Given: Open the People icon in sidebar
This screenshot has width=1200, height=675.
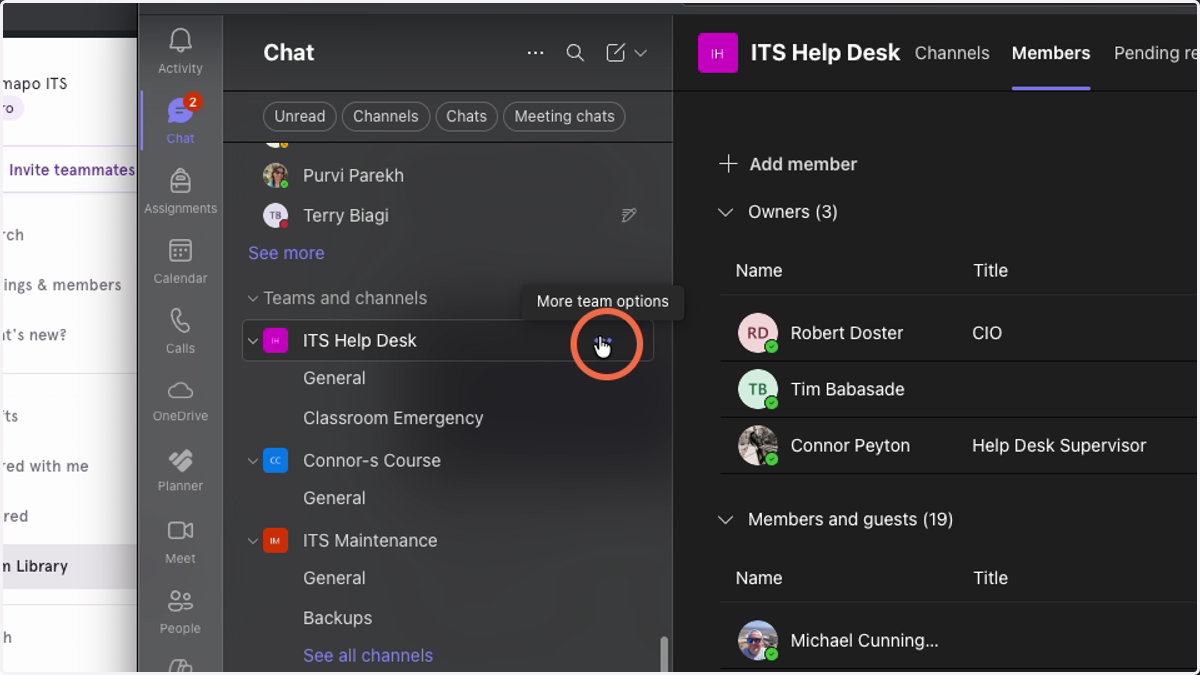Looking at the screenshot, I should point(180,600).
